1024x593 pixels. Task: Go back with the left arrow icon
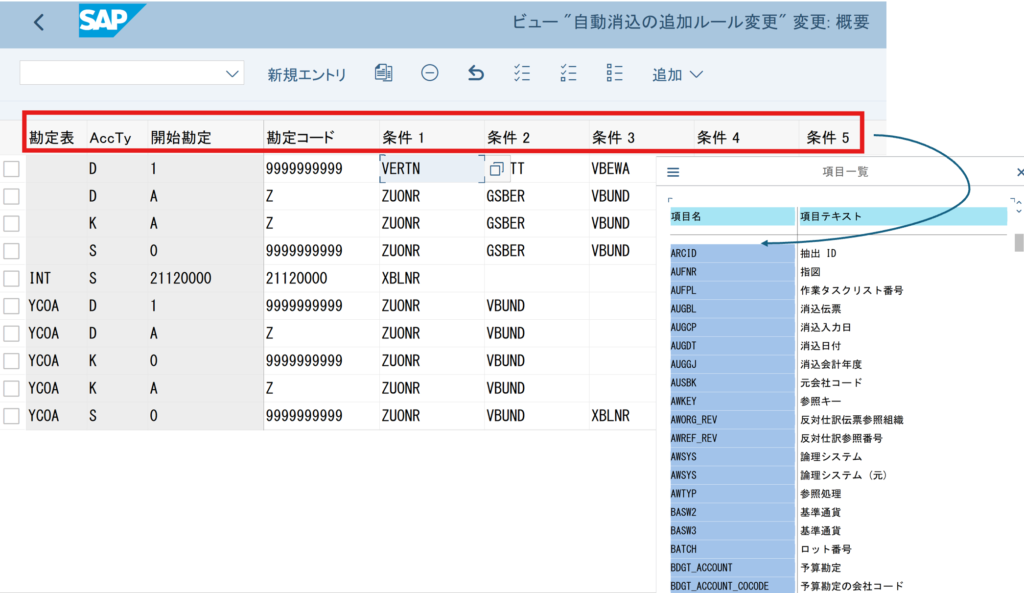coord(39,22)
